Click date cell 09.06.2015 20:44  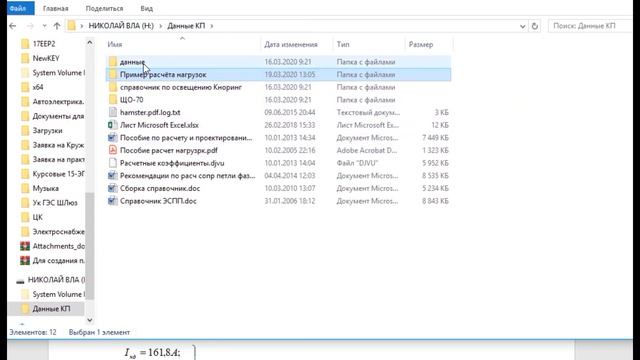pyautogui.click(x=289, y=113)
